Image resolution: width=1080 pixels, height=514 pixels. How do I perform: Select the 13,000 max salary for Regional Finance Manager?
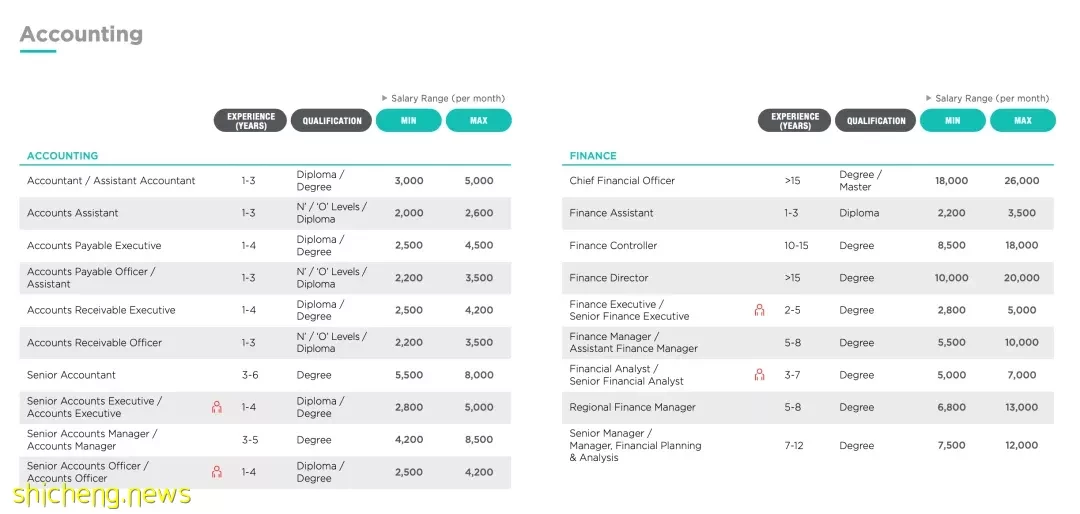(x=1021, y=407)
